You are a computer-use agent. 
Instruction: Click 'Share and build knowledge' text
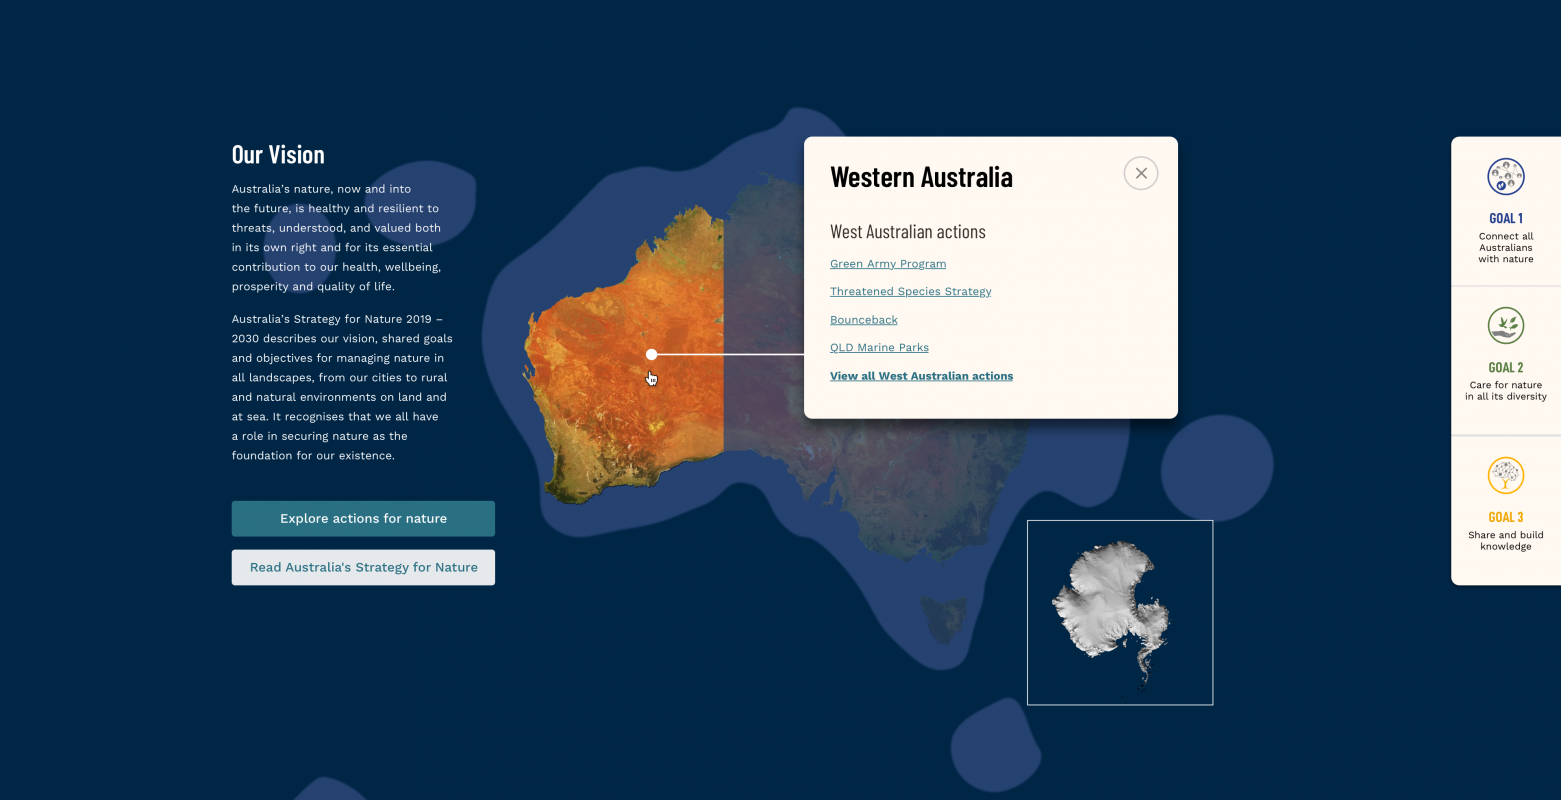tap(1506, 541)
